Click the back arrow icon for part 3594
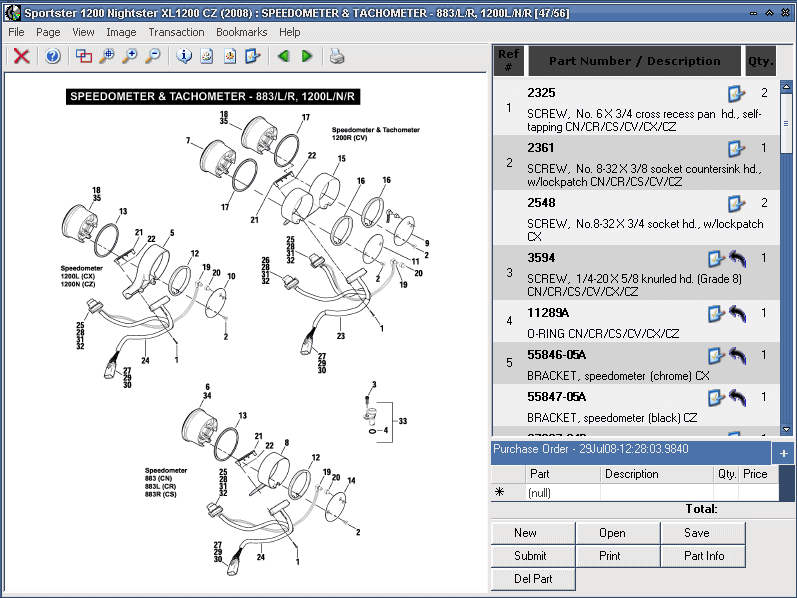797x598 pixels. click(x=738, y=259)
